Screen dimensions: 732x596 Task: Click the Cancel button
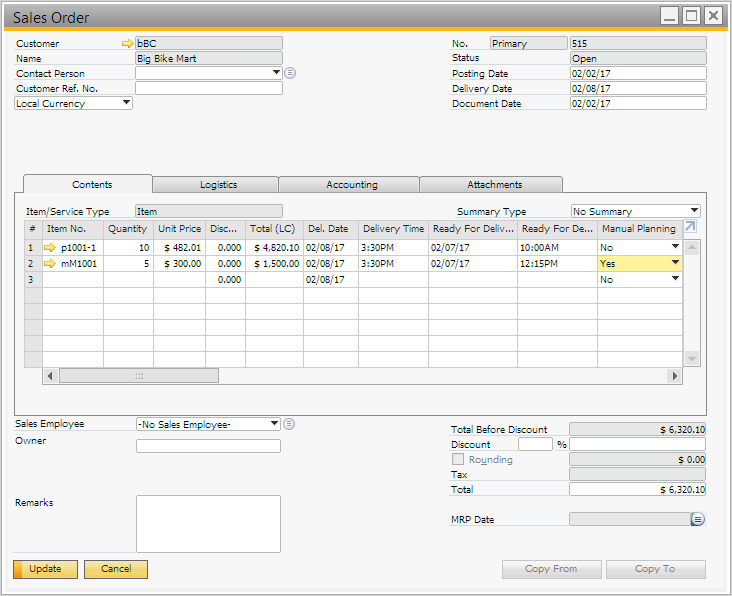(116, 569)
